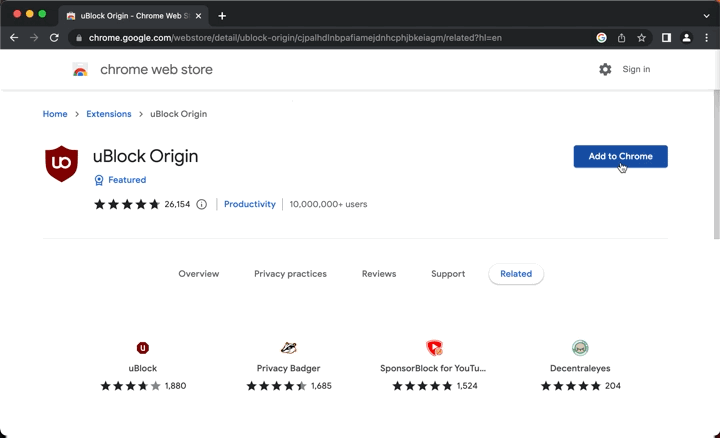
Task: Reload the page with the refresh icon
Action: tap(54, 38)
